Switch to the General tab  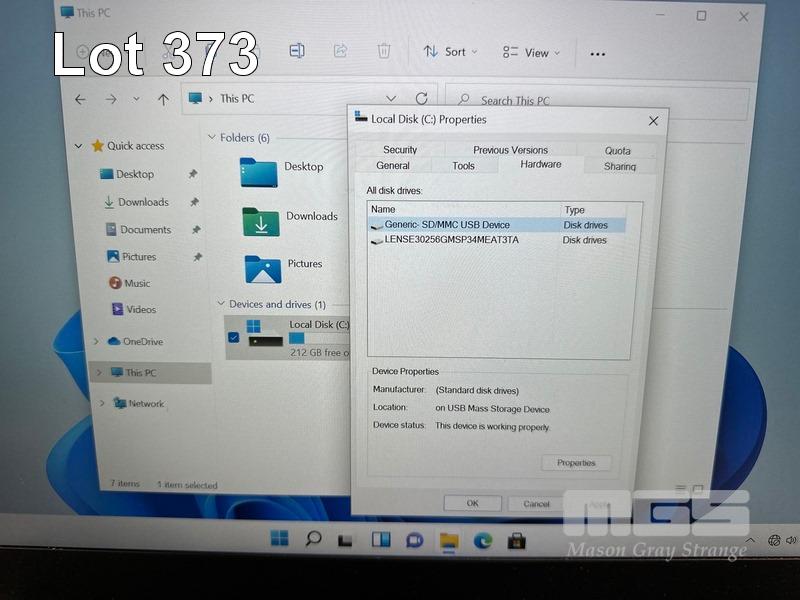click(393, 166)
